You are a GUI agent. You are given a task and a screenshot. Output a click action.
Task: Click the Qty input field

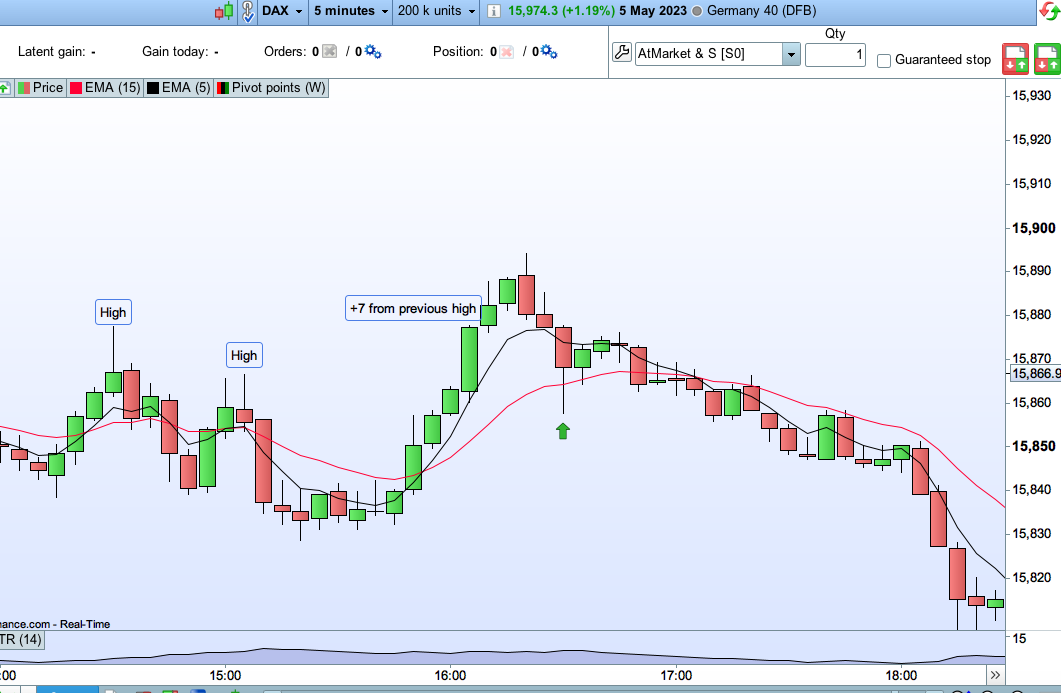835,54
